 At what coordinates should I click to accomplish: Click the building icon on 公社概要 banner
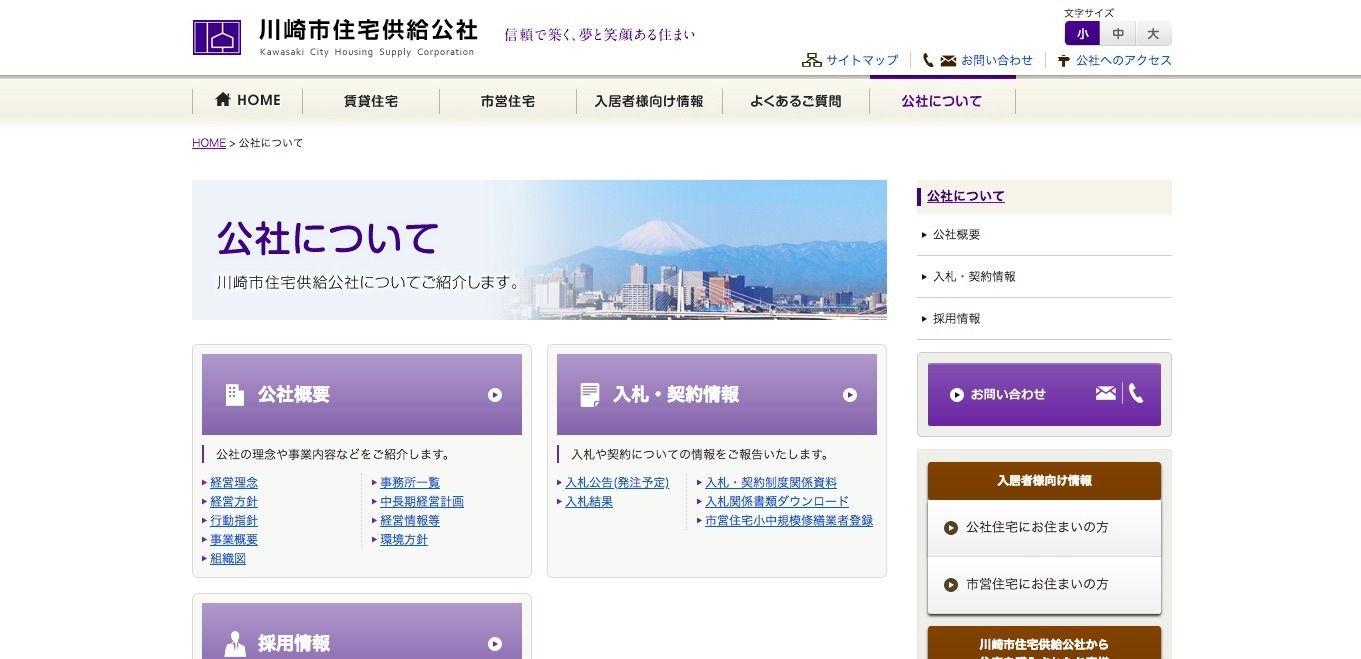[x=235, y=395]
